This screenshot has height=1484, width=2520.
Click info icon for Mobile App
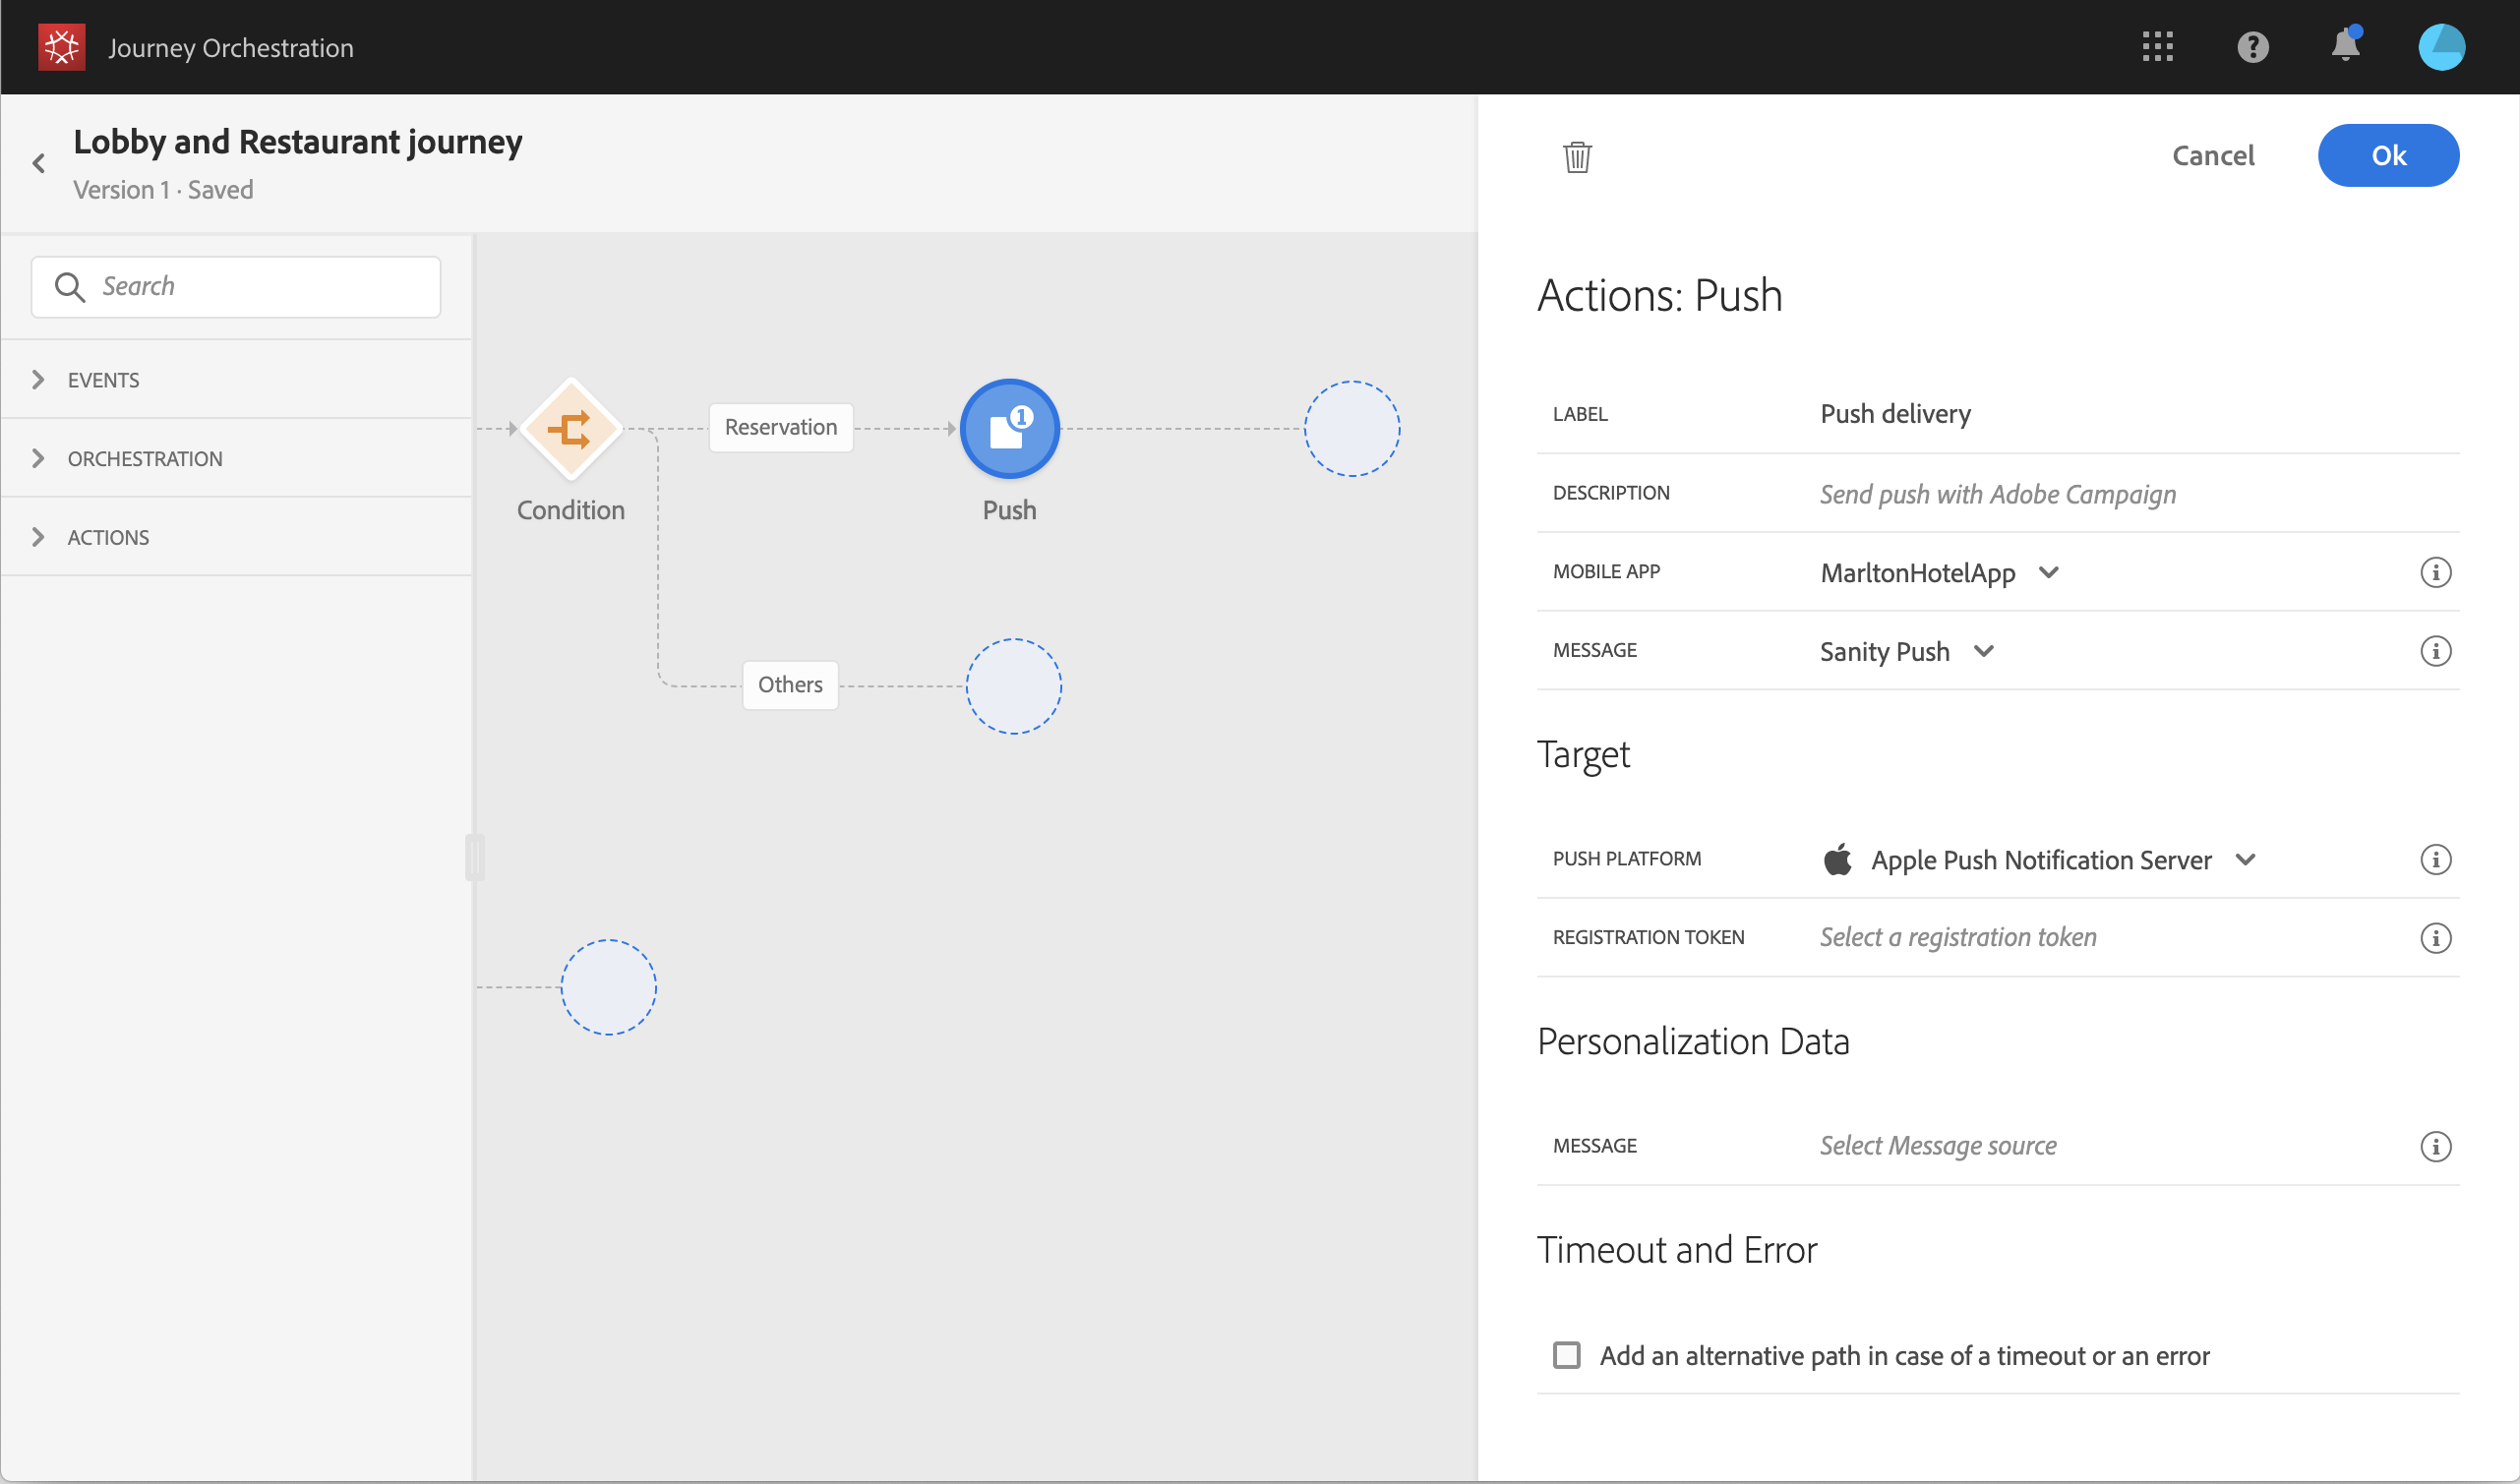pyautogui.click(x=2435, y=572)
